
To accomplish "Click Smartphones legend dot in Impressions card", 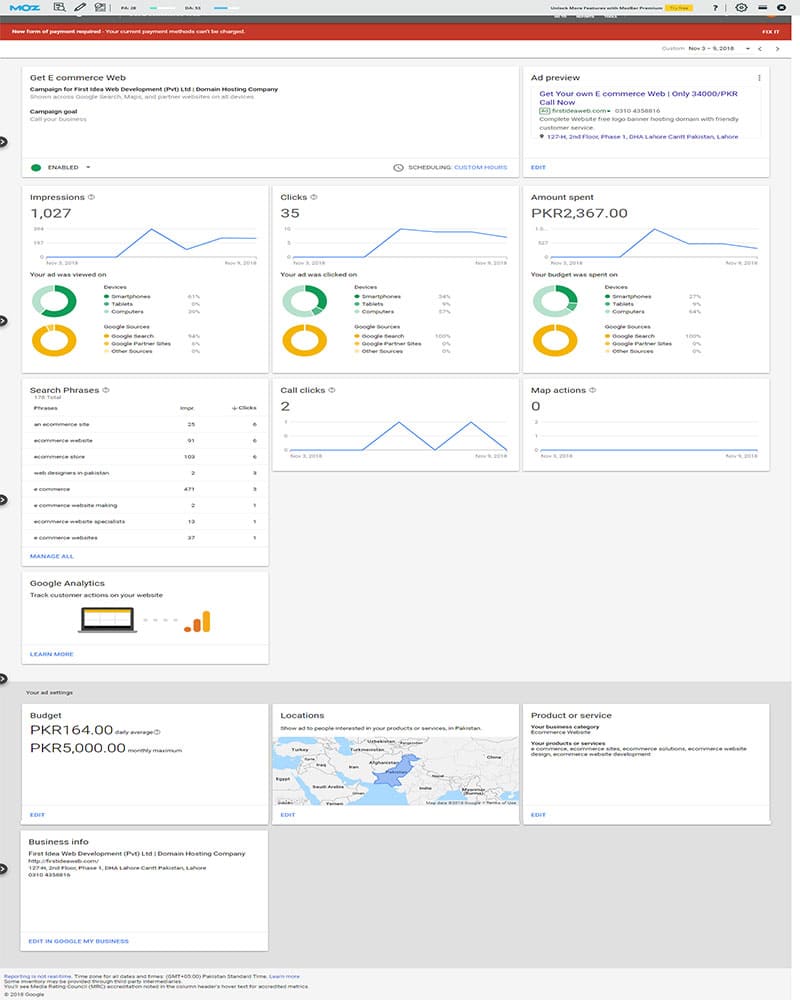I will [x=107, y=297].
